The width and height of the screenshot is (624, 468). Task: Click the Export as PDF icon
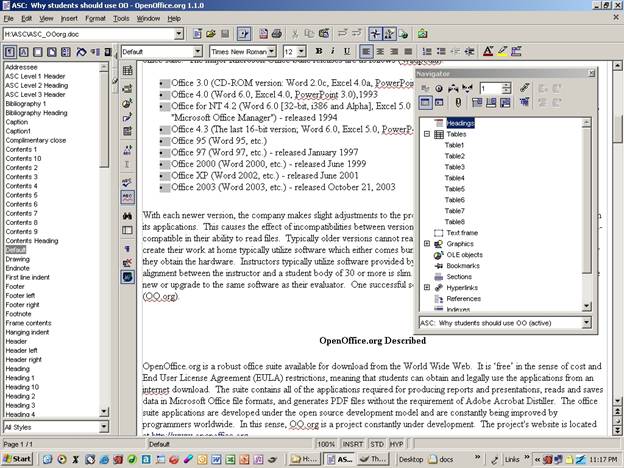point(263,34)
